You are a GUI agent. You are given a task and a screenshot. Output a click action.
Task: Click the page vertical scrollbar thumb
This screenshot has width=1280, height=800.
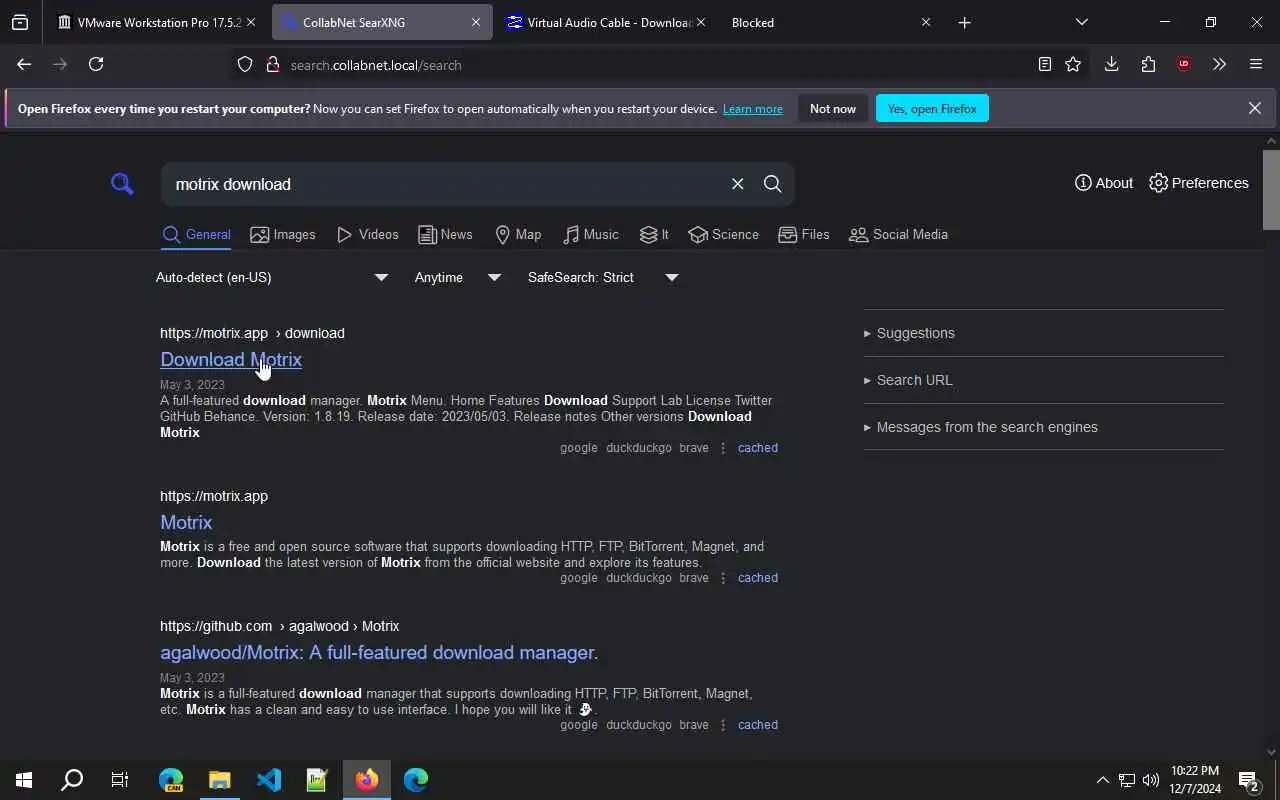(x=1271, y=190)
